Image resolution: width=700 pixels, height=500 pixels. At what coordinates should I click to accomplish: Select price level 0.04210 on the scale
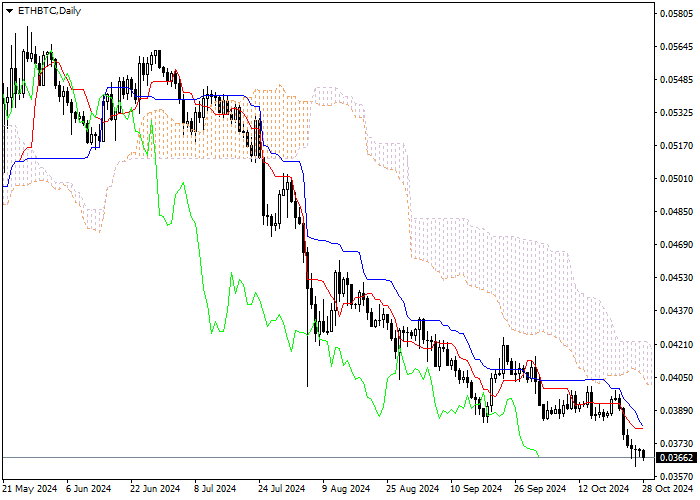676,344
